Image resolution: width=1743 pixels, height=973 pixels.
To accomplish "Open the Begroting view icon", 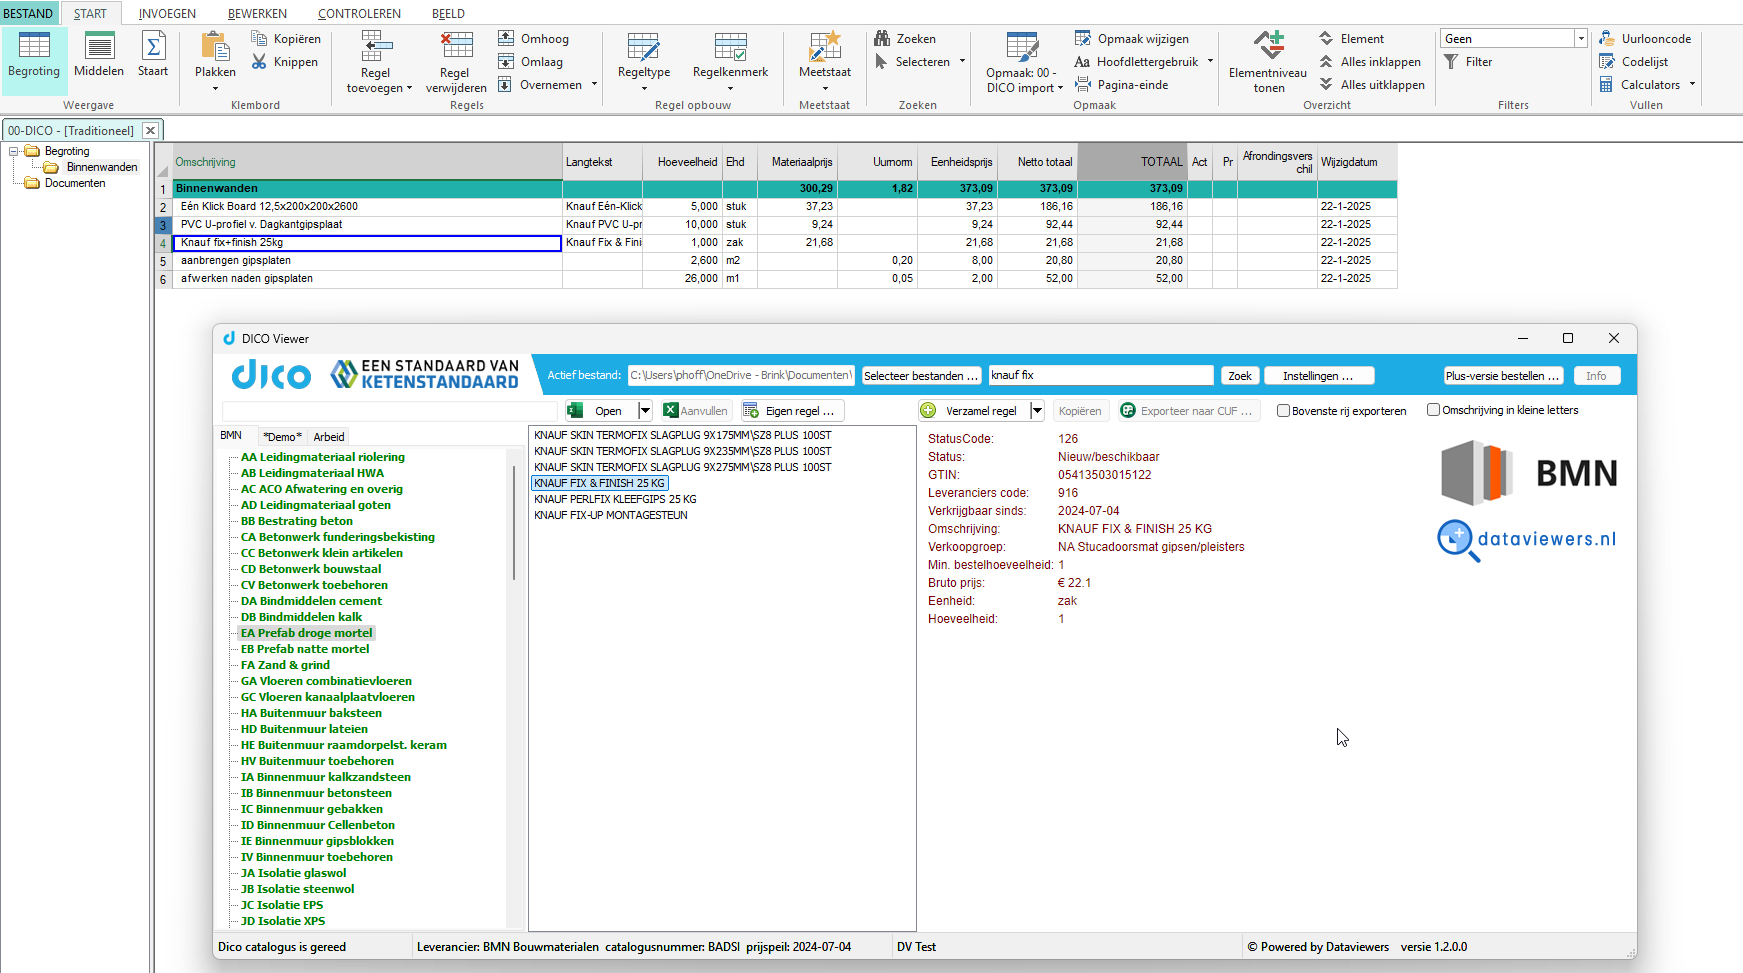I will (34, 46).
